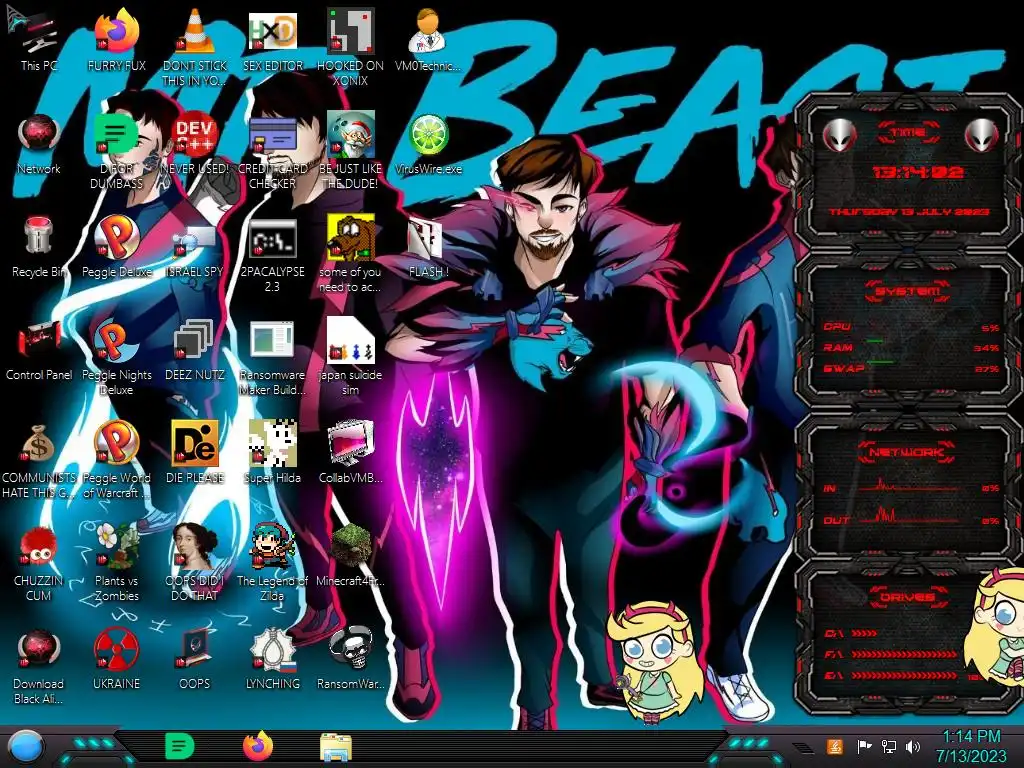
Task: Open the OOPS headset shortcut
Action: (x=195, y=650)
